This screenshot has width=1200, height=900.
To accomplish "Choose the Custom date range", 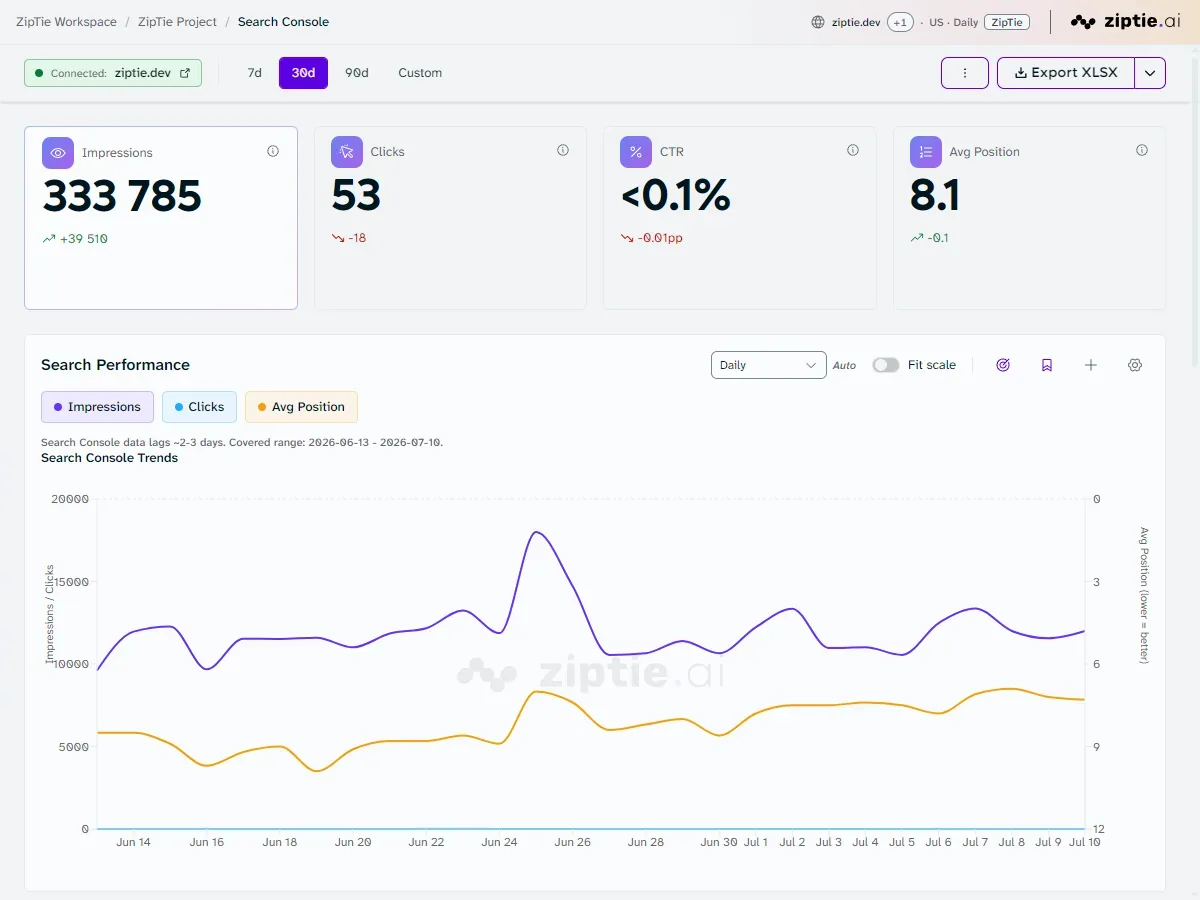I will pos(420,73).
